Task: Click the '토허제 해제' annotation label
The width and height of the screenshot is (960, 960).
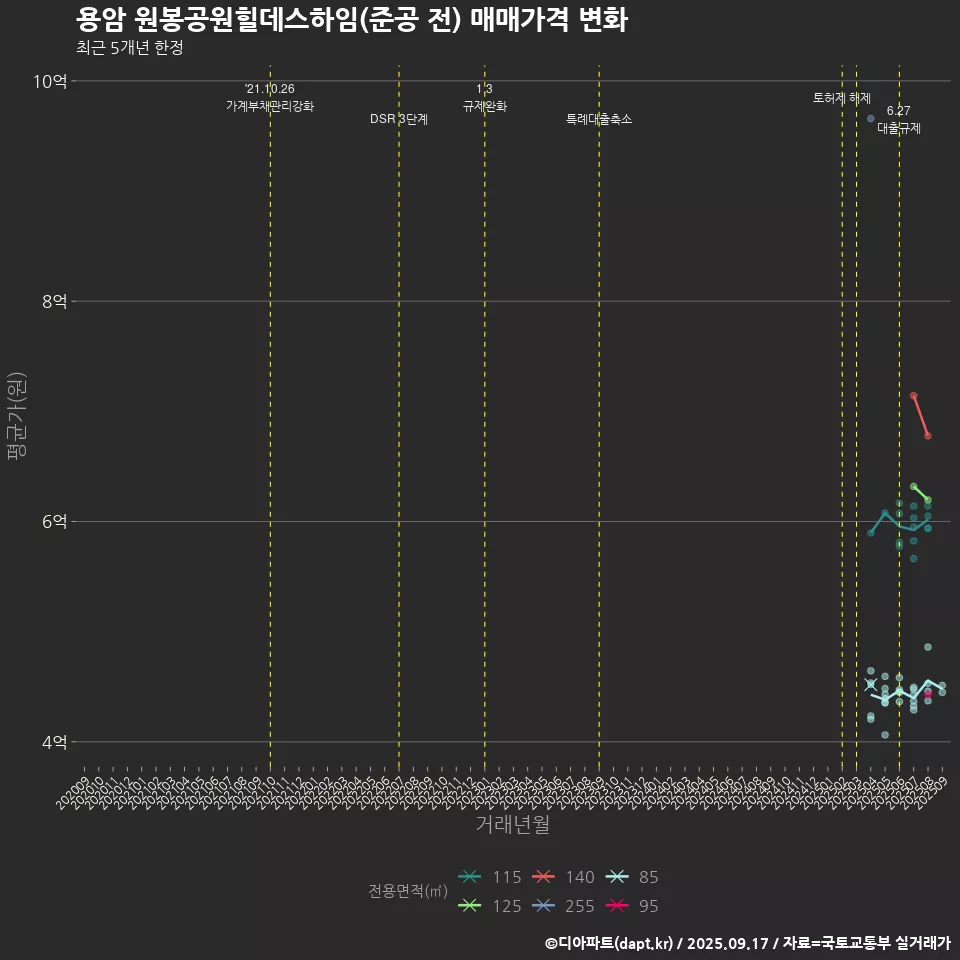Action: (x=842, y=98)
